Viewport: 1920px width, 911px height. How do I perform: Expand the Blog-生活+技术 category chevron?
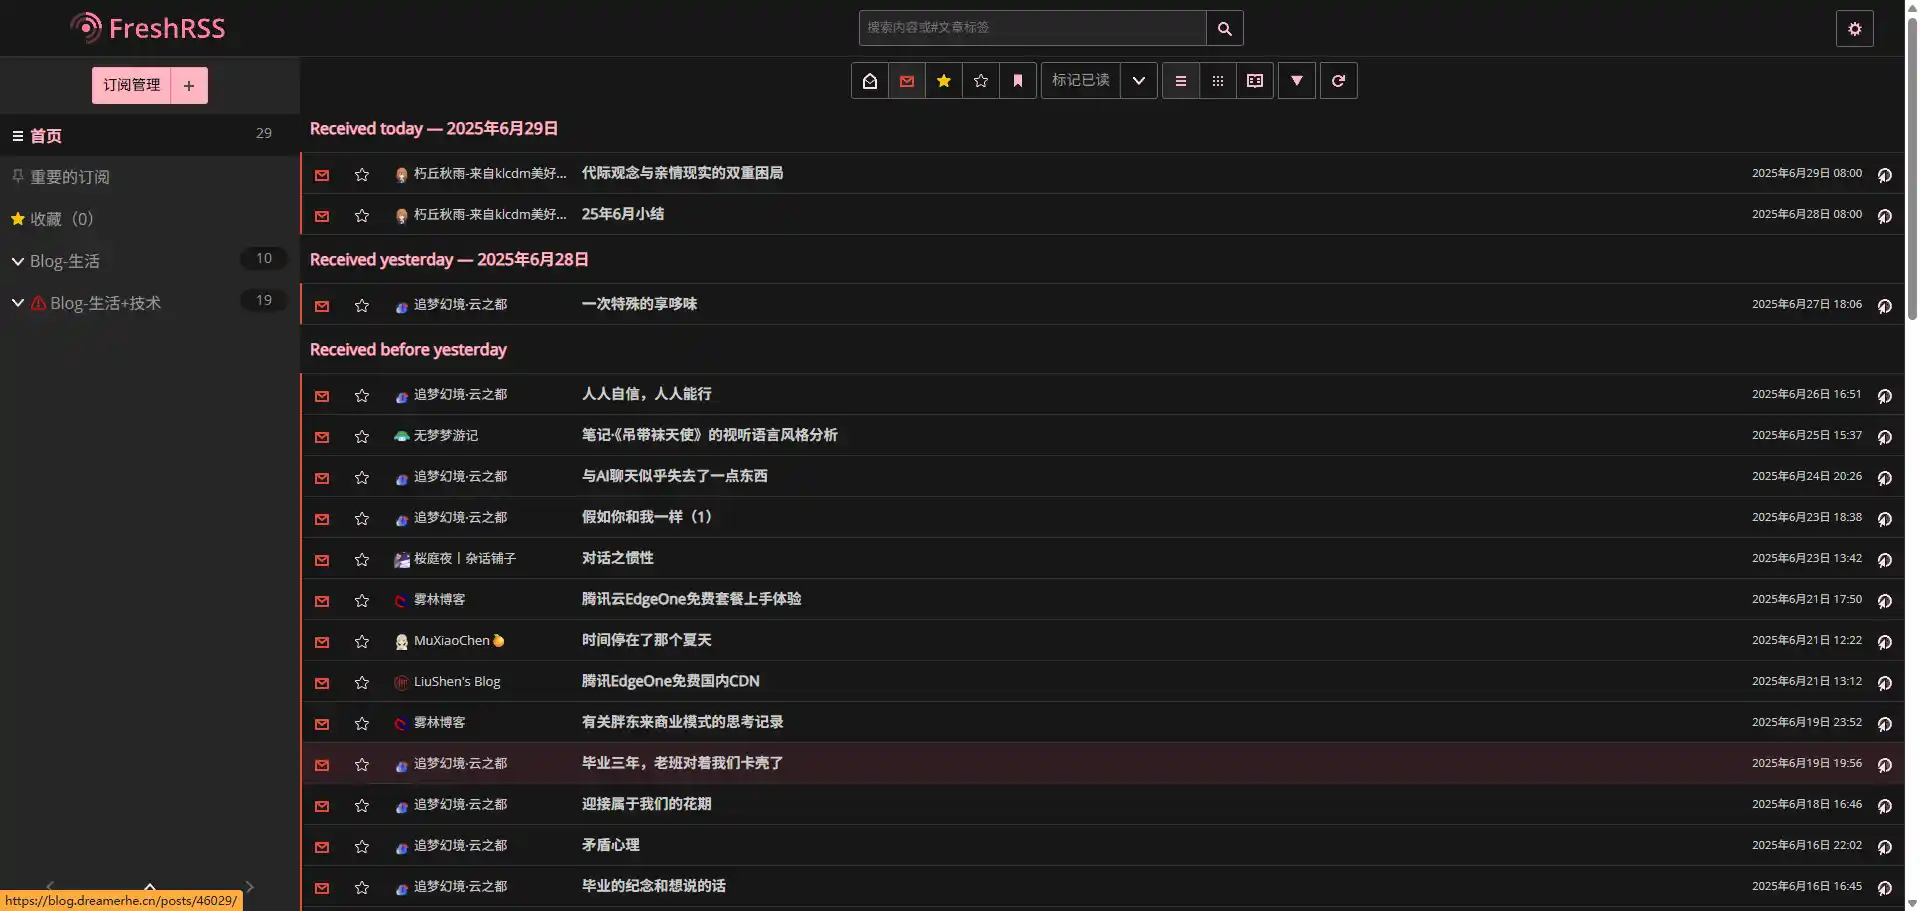click(18, 303)
